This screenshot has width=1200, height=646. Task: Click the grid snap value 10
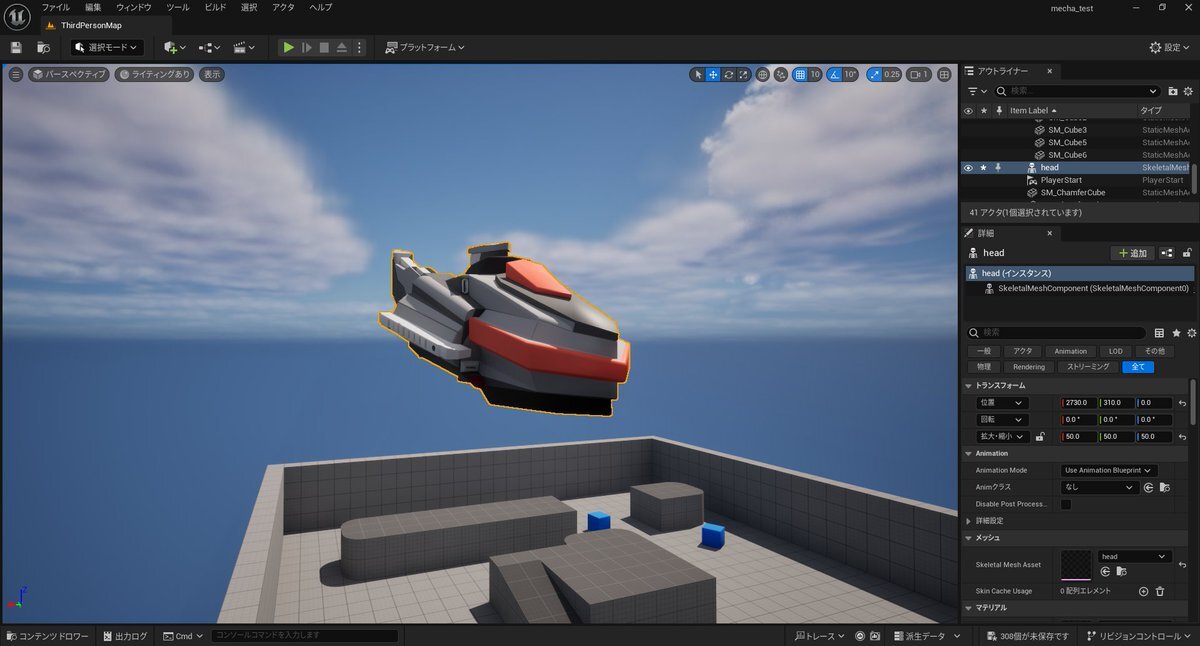tap(815, 74)
